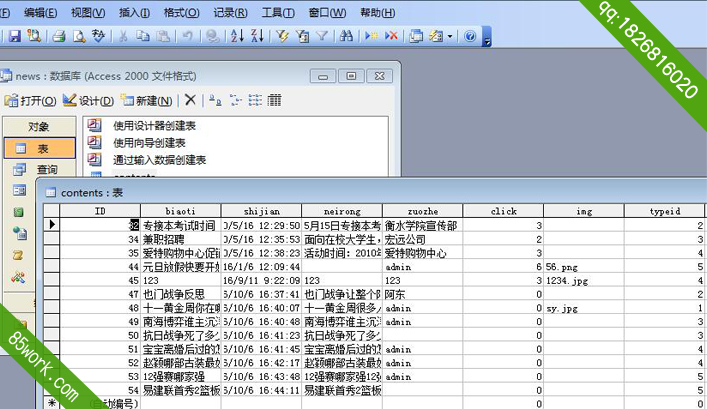Click cell sy.jpg in img column
This screenshot has height=409, width=707.
[584, 308]
